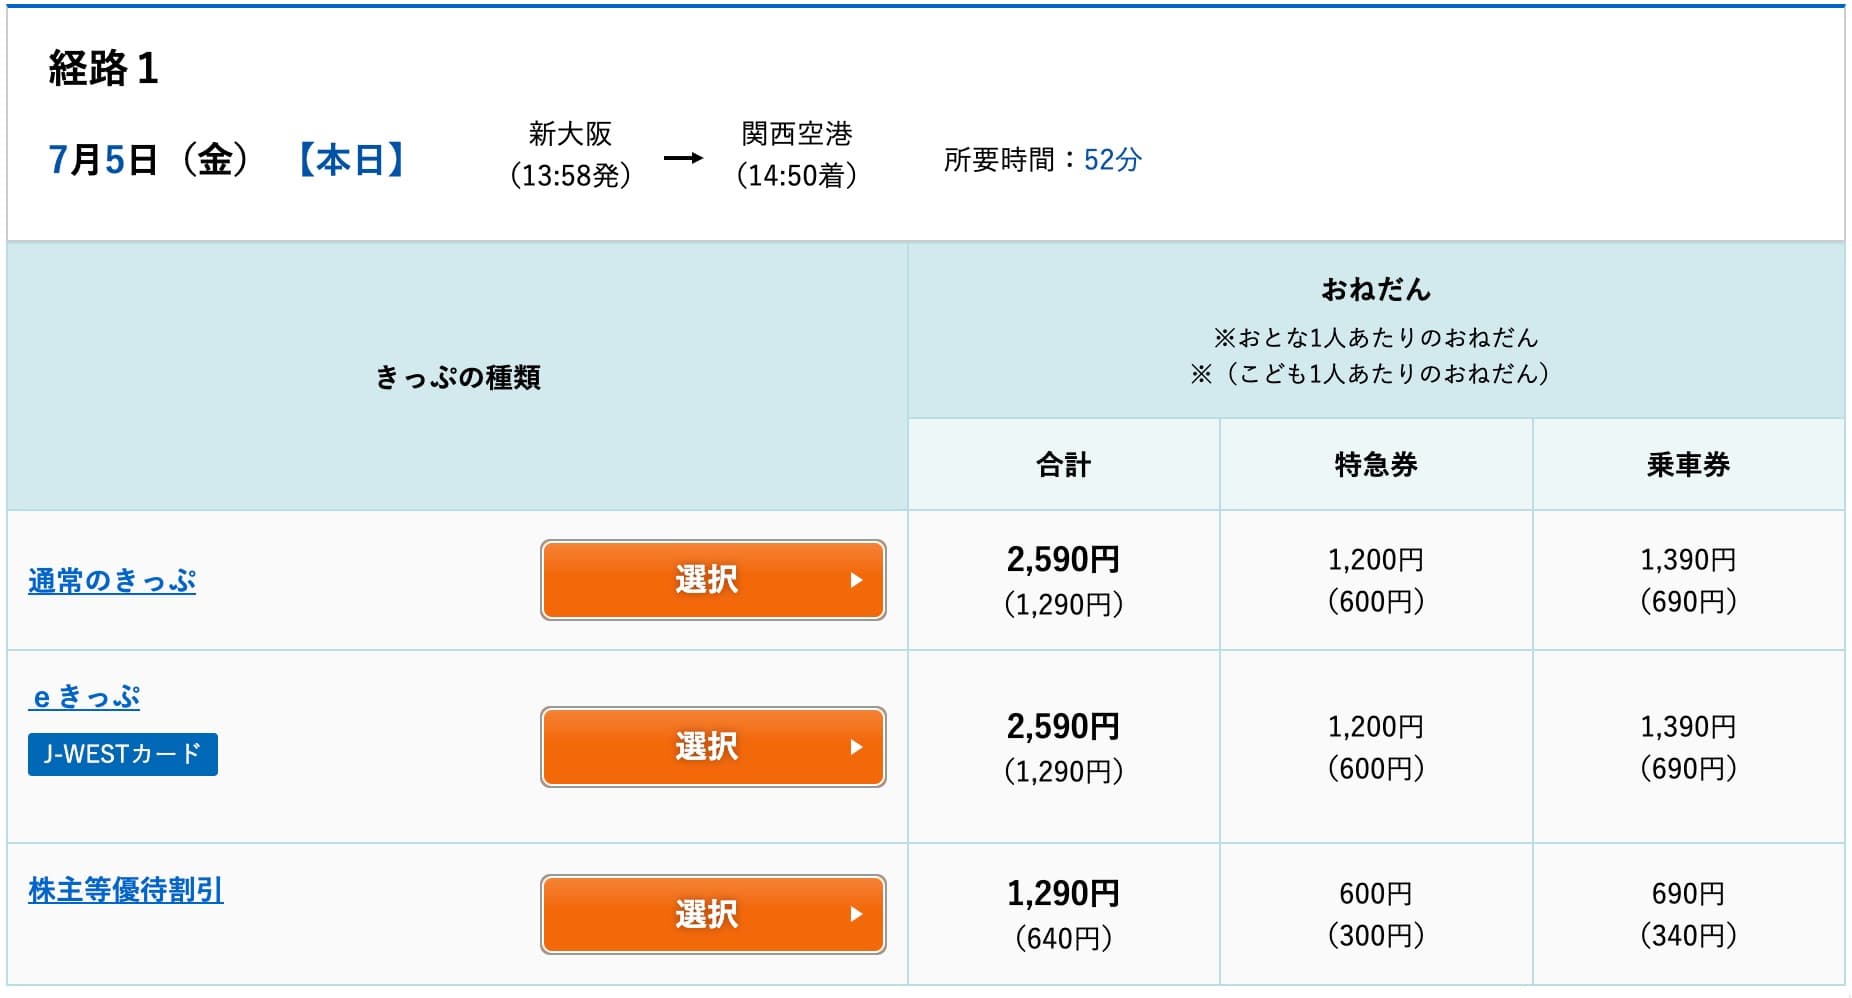Image resolution: width=1852 pixels, height=998 pixels.
Task: Open the 株主等優待割引 link
Action: 126,890
